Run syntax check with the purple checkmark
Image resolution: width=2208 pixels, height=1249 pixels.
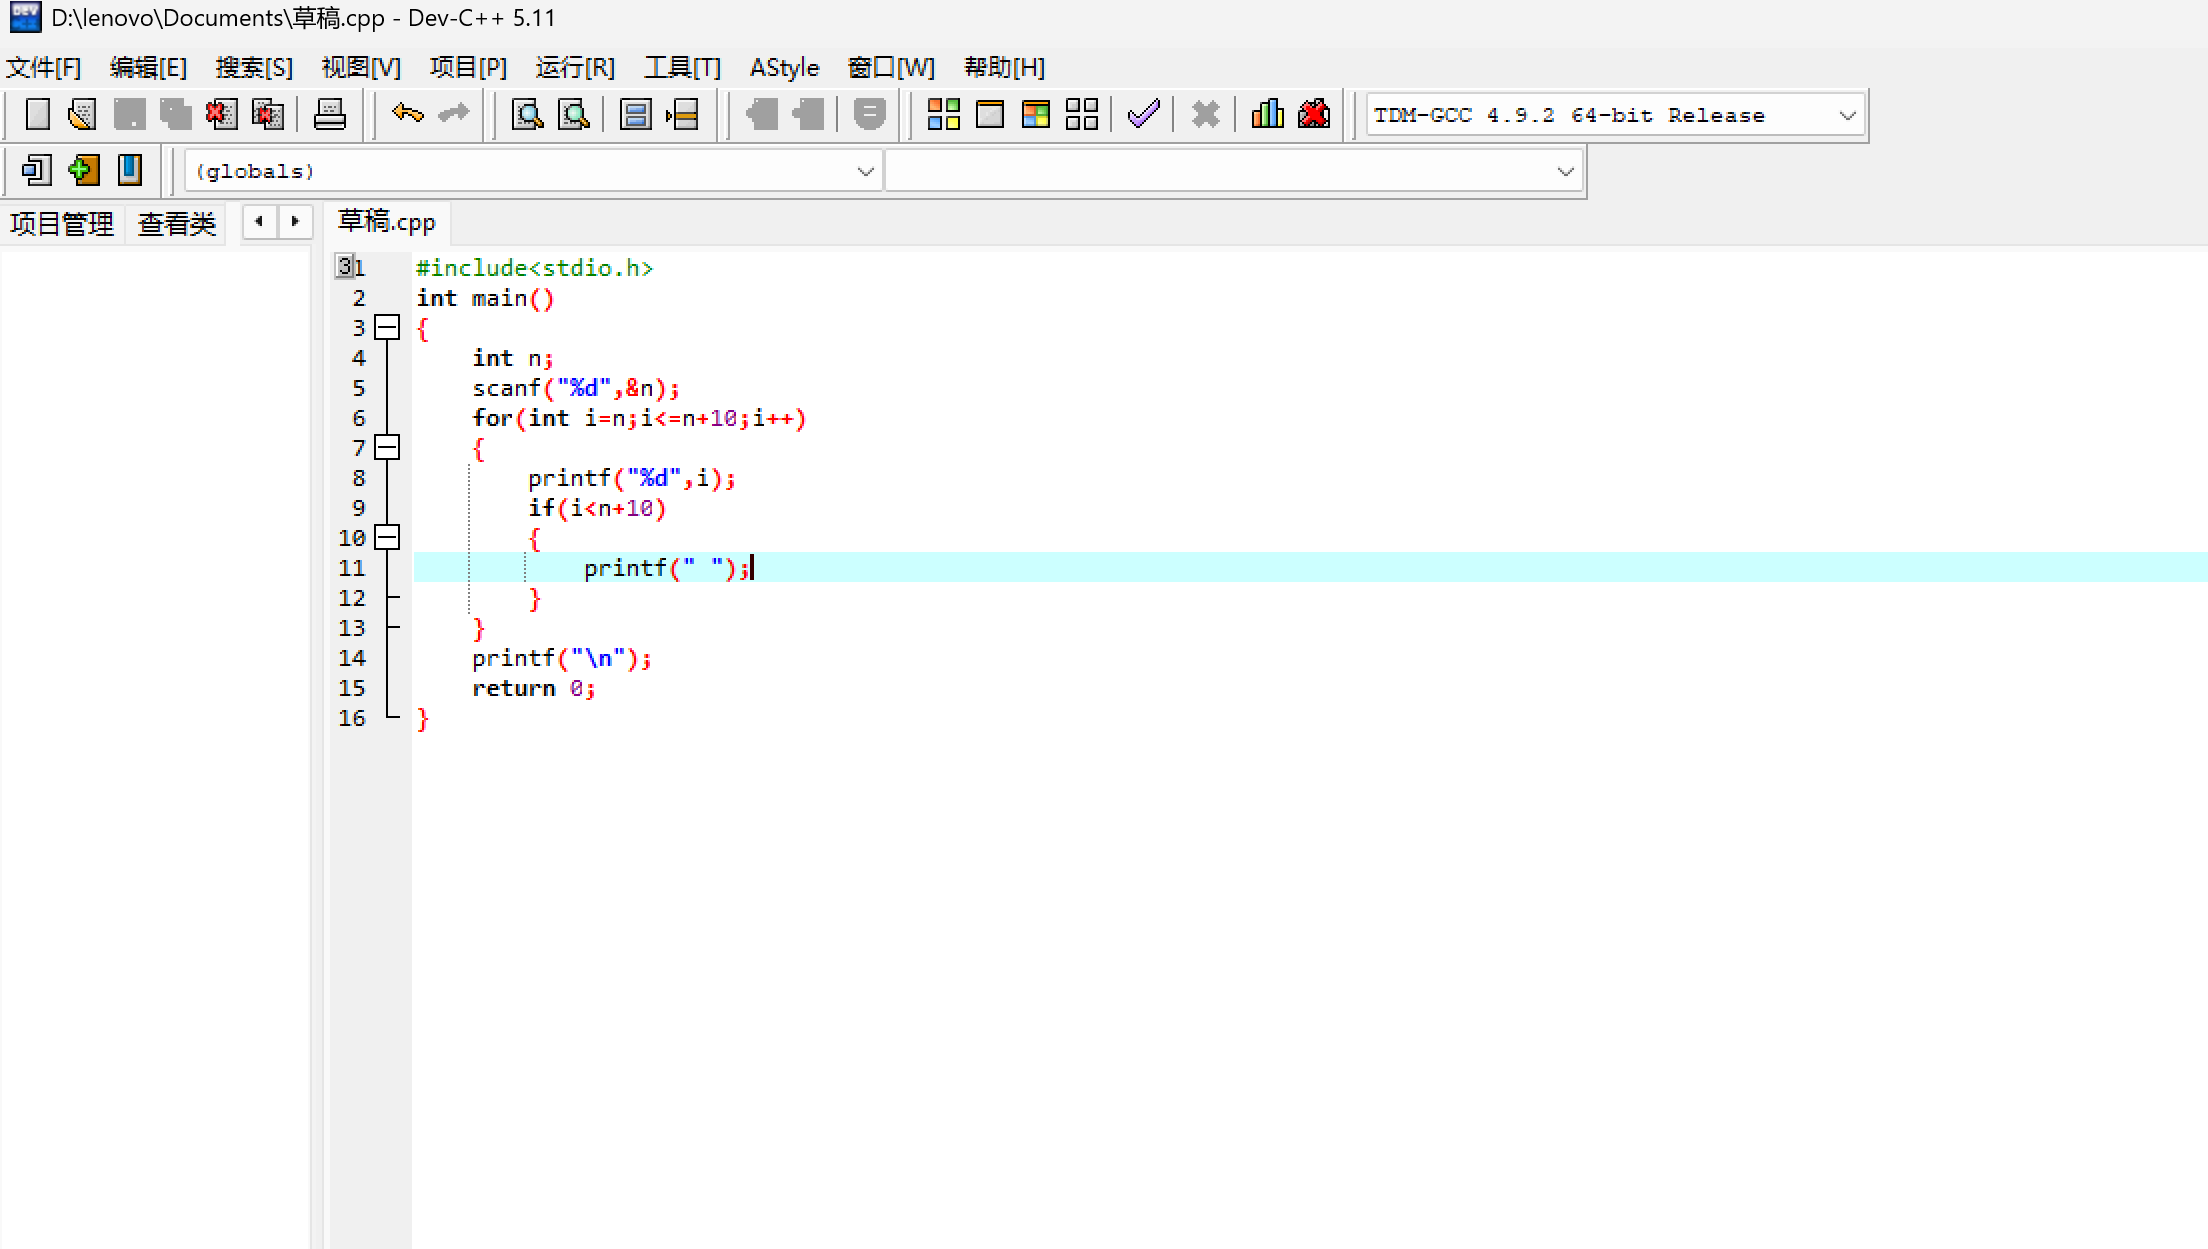[1143, 114]
